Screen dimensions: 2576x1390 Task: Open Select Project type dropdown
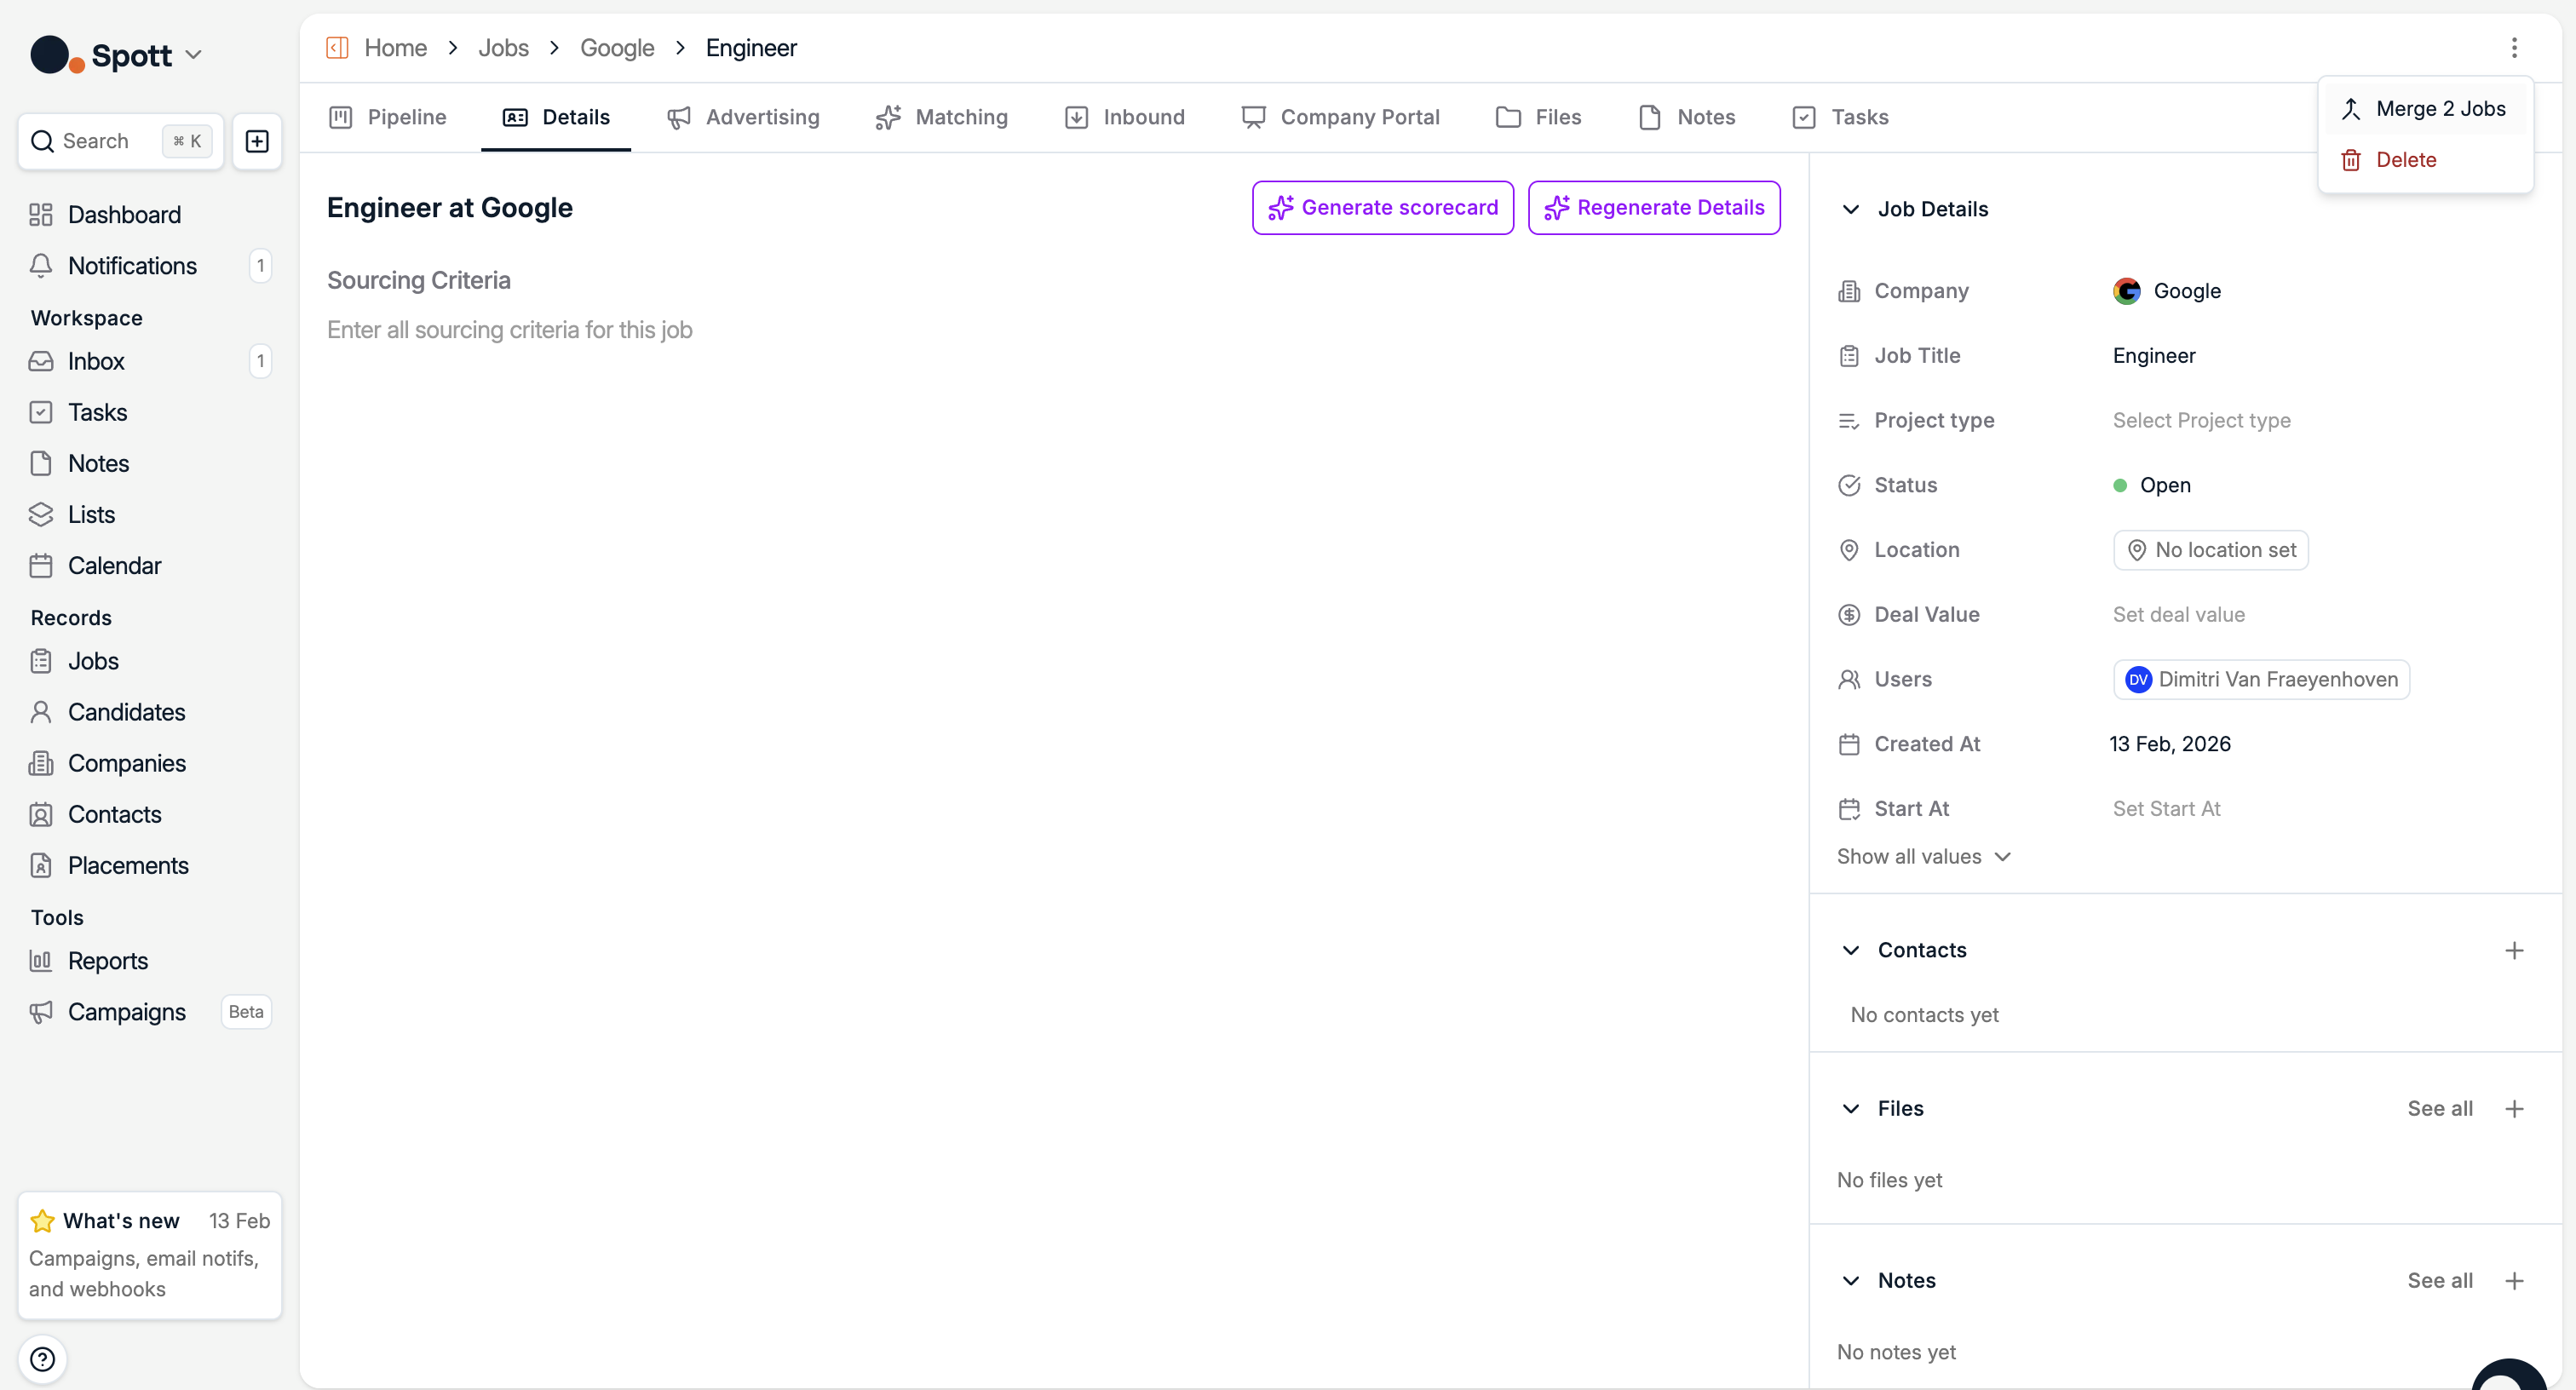click(x=2201, y=420)
